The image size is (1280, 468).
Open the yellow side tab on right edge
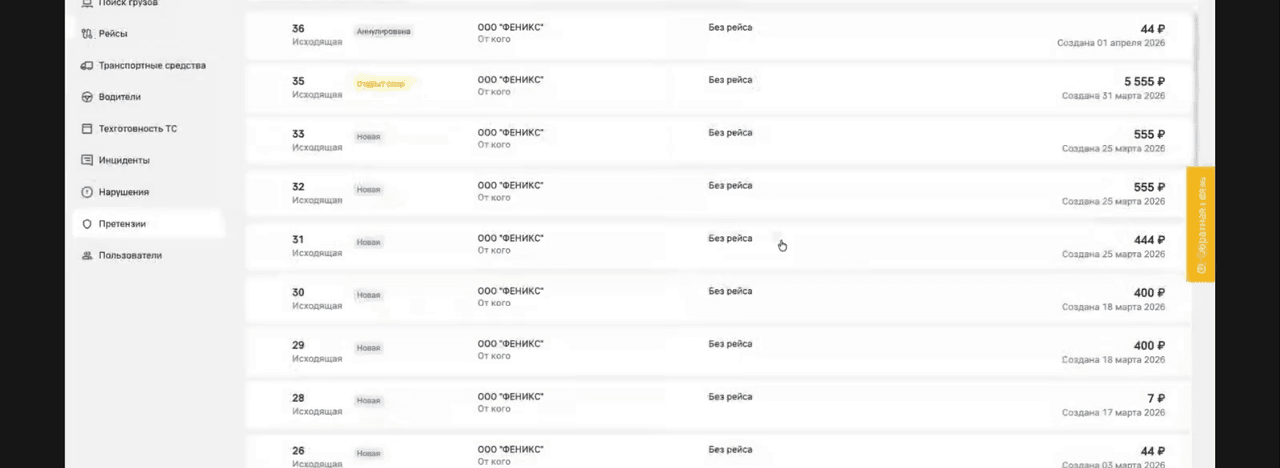pyautogui.click(x=1200, y=224)
